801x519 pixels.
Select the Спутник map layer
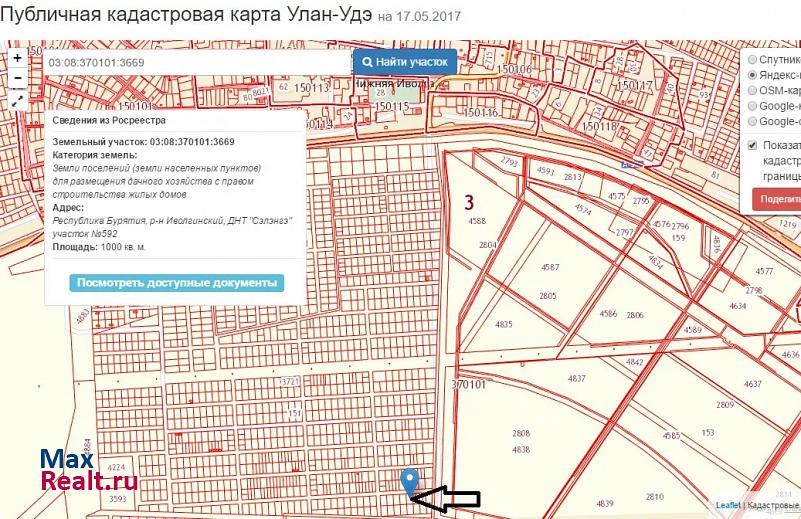(x=752, y=59)
